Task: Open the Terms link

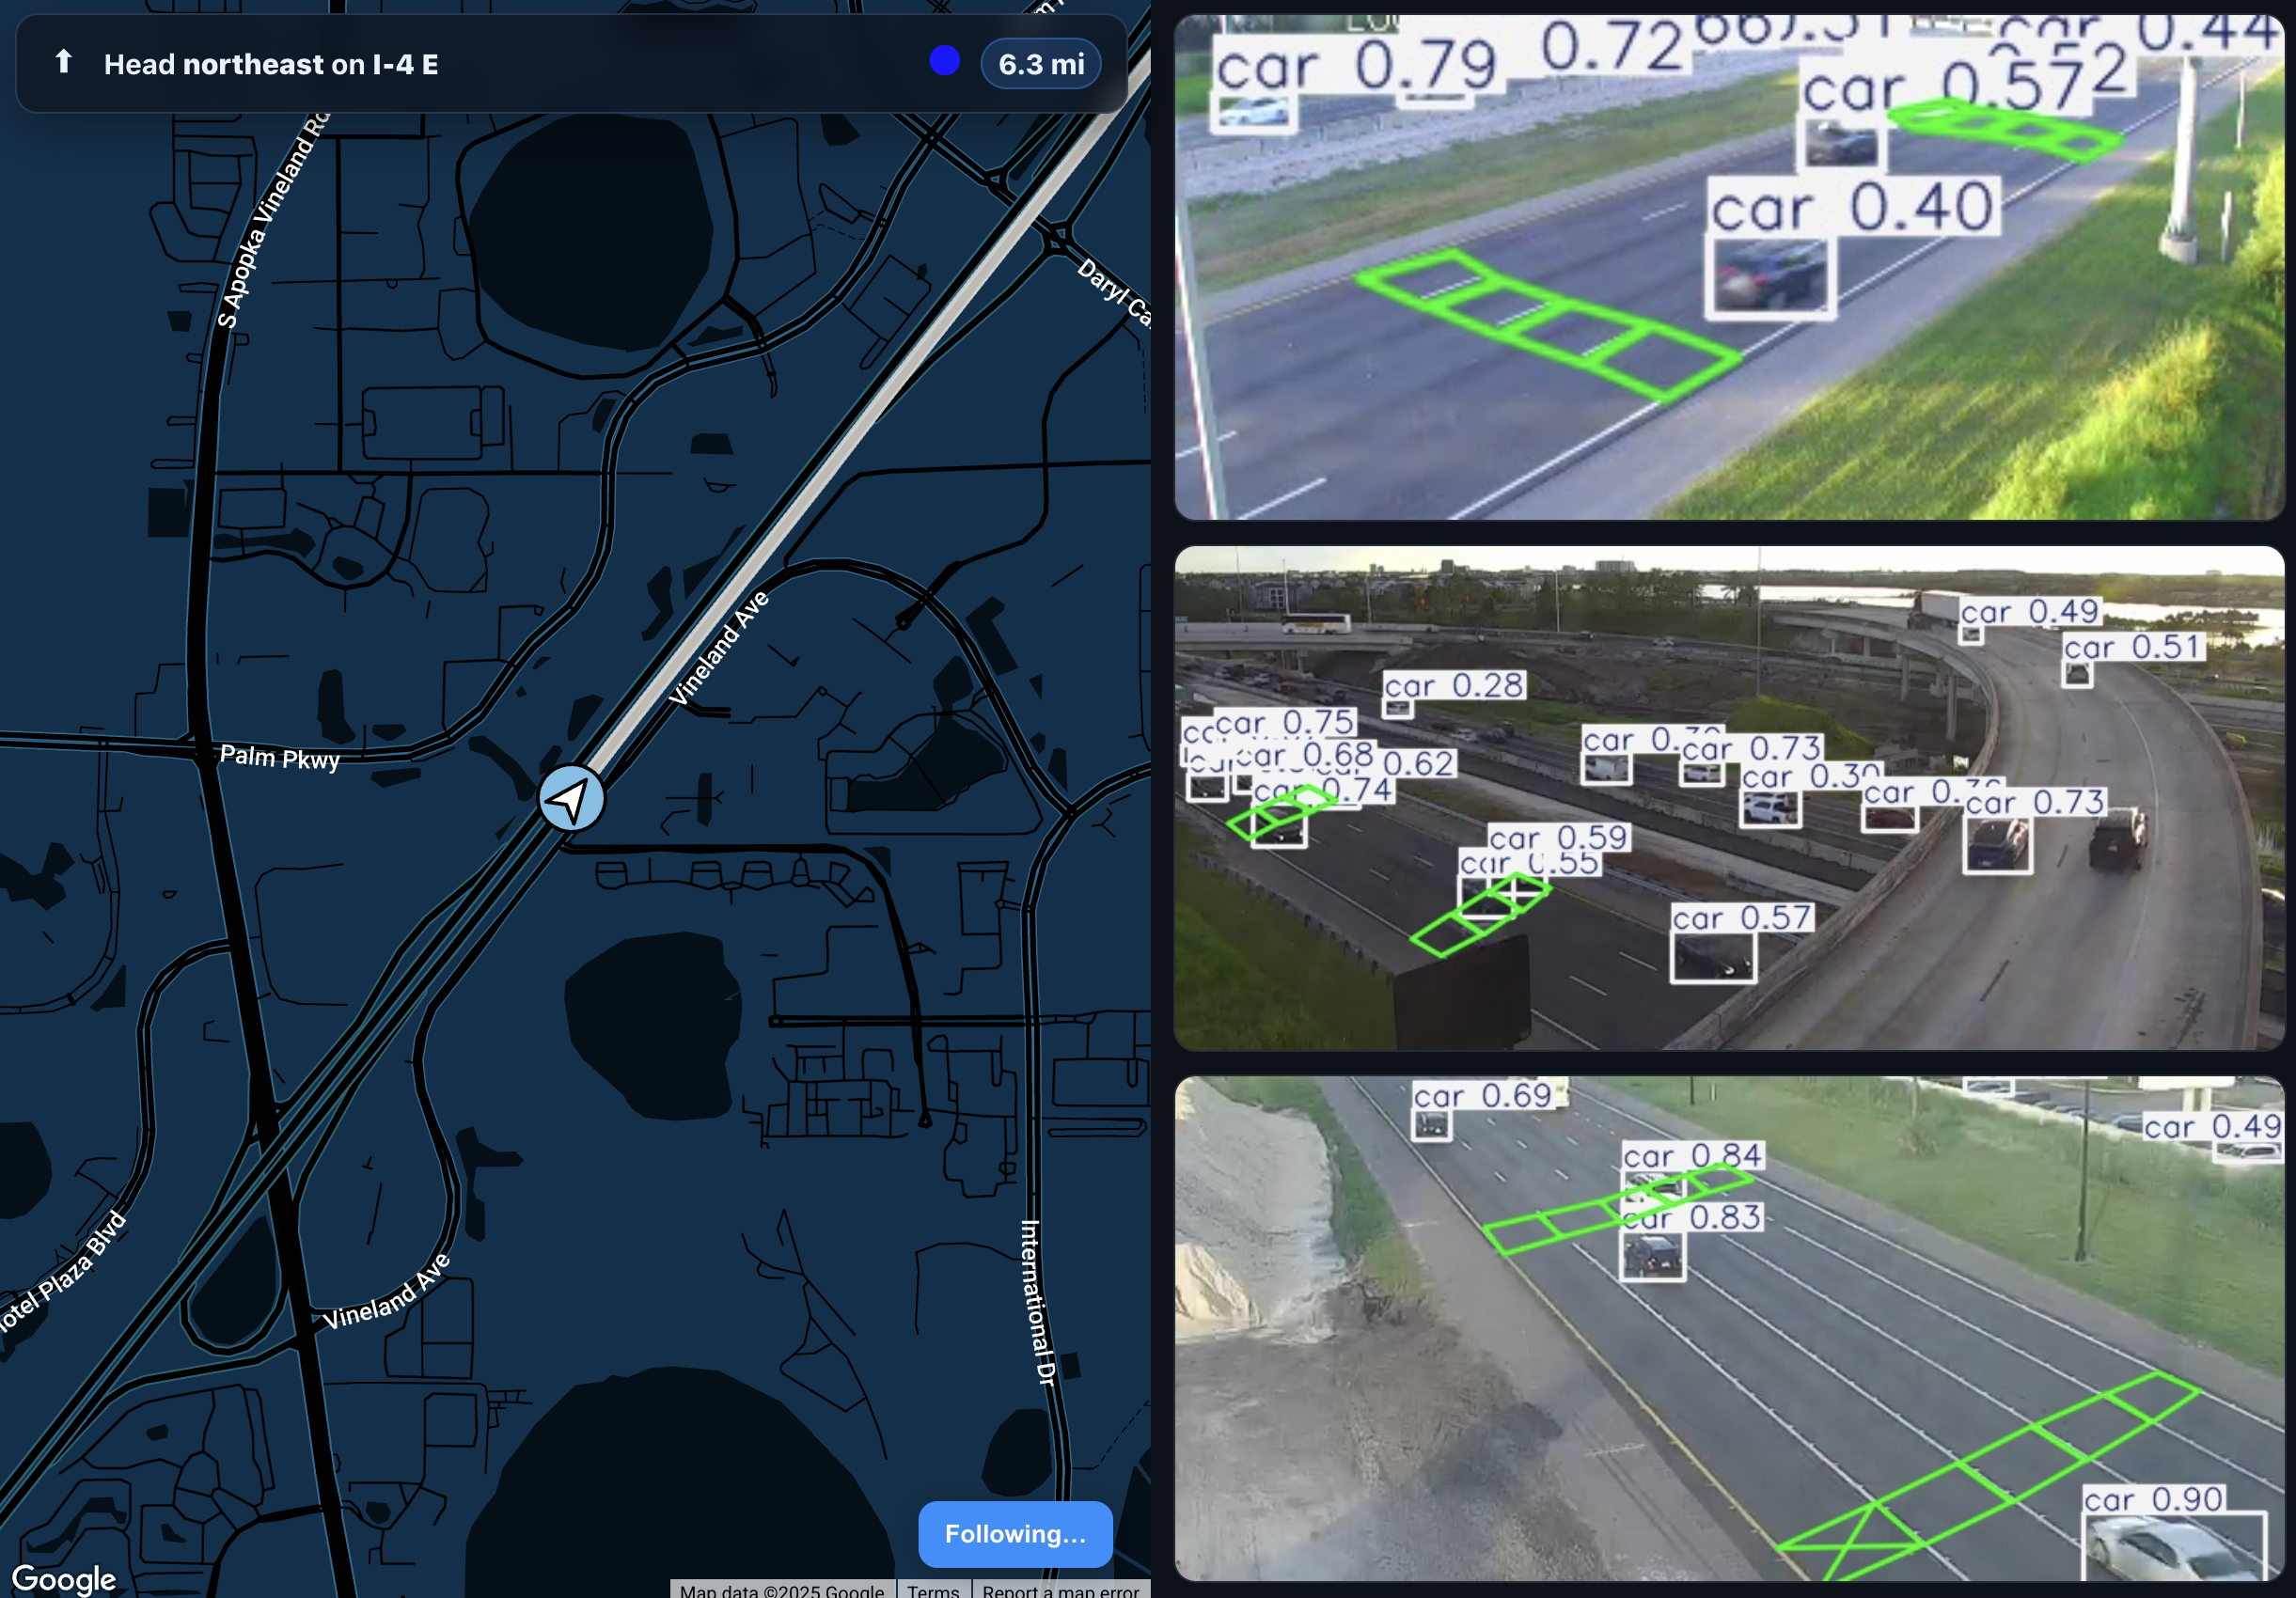Action: [x=932, y=1589]
